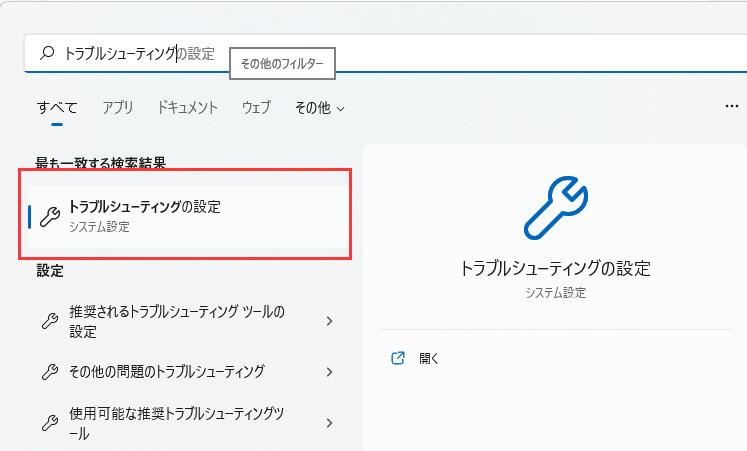The width and height of the screenshot is (747, 451).
Task: Select the ウェブ tab
Action: click(x=256, y=108)
